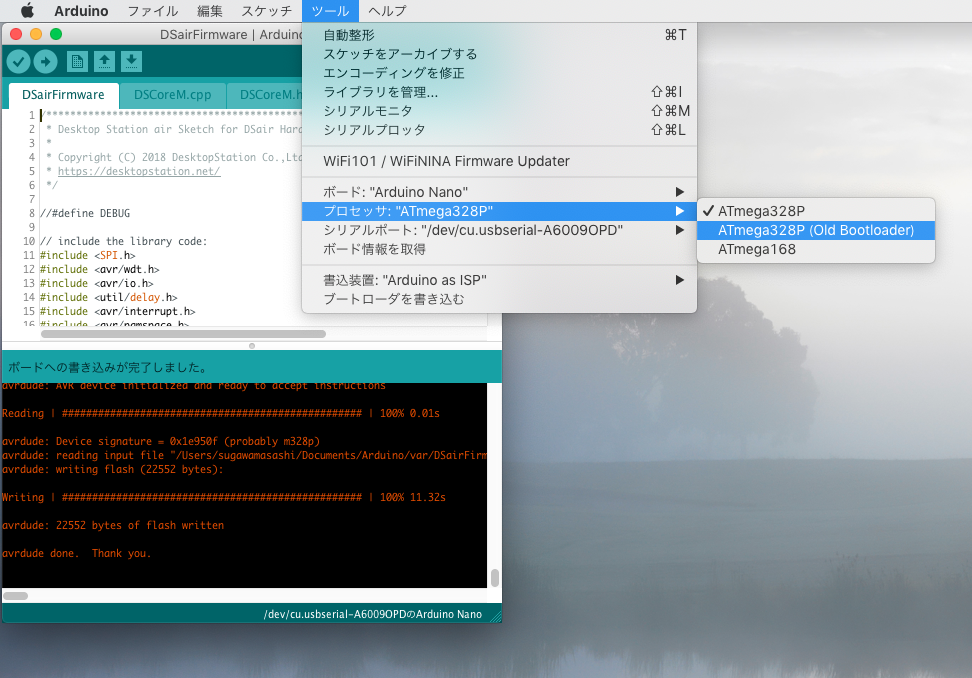Click the Writing 100% 11.32s progress line
Image resolution: width=972 pixels, height=678 pixels.
(224, 497)
